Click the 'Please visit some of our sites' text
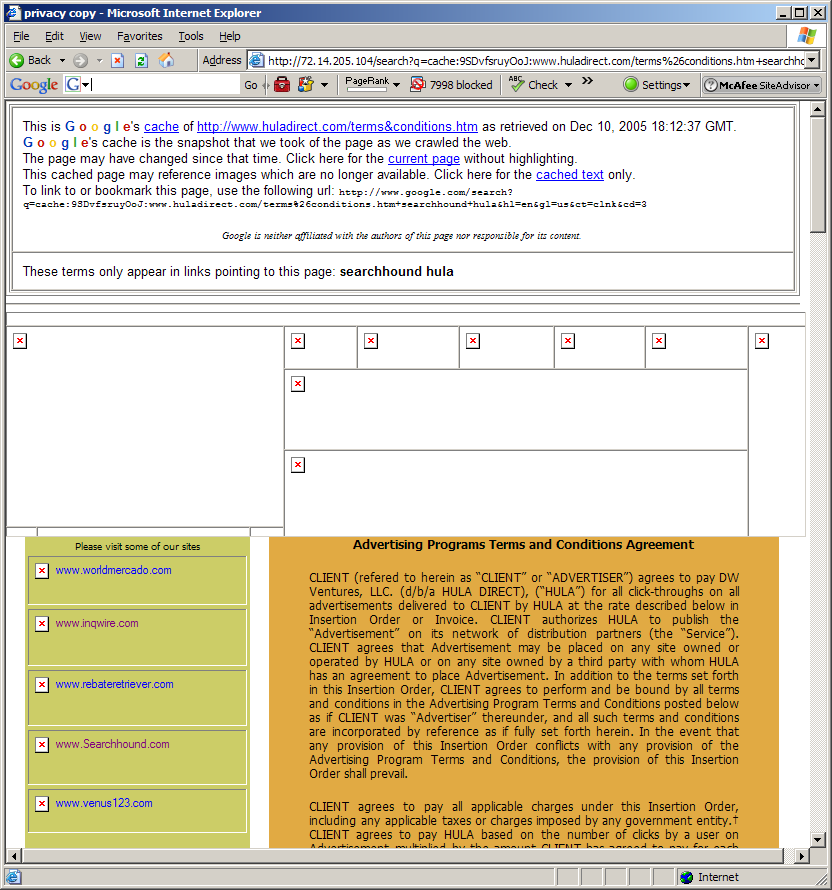 tap(138, 547)
